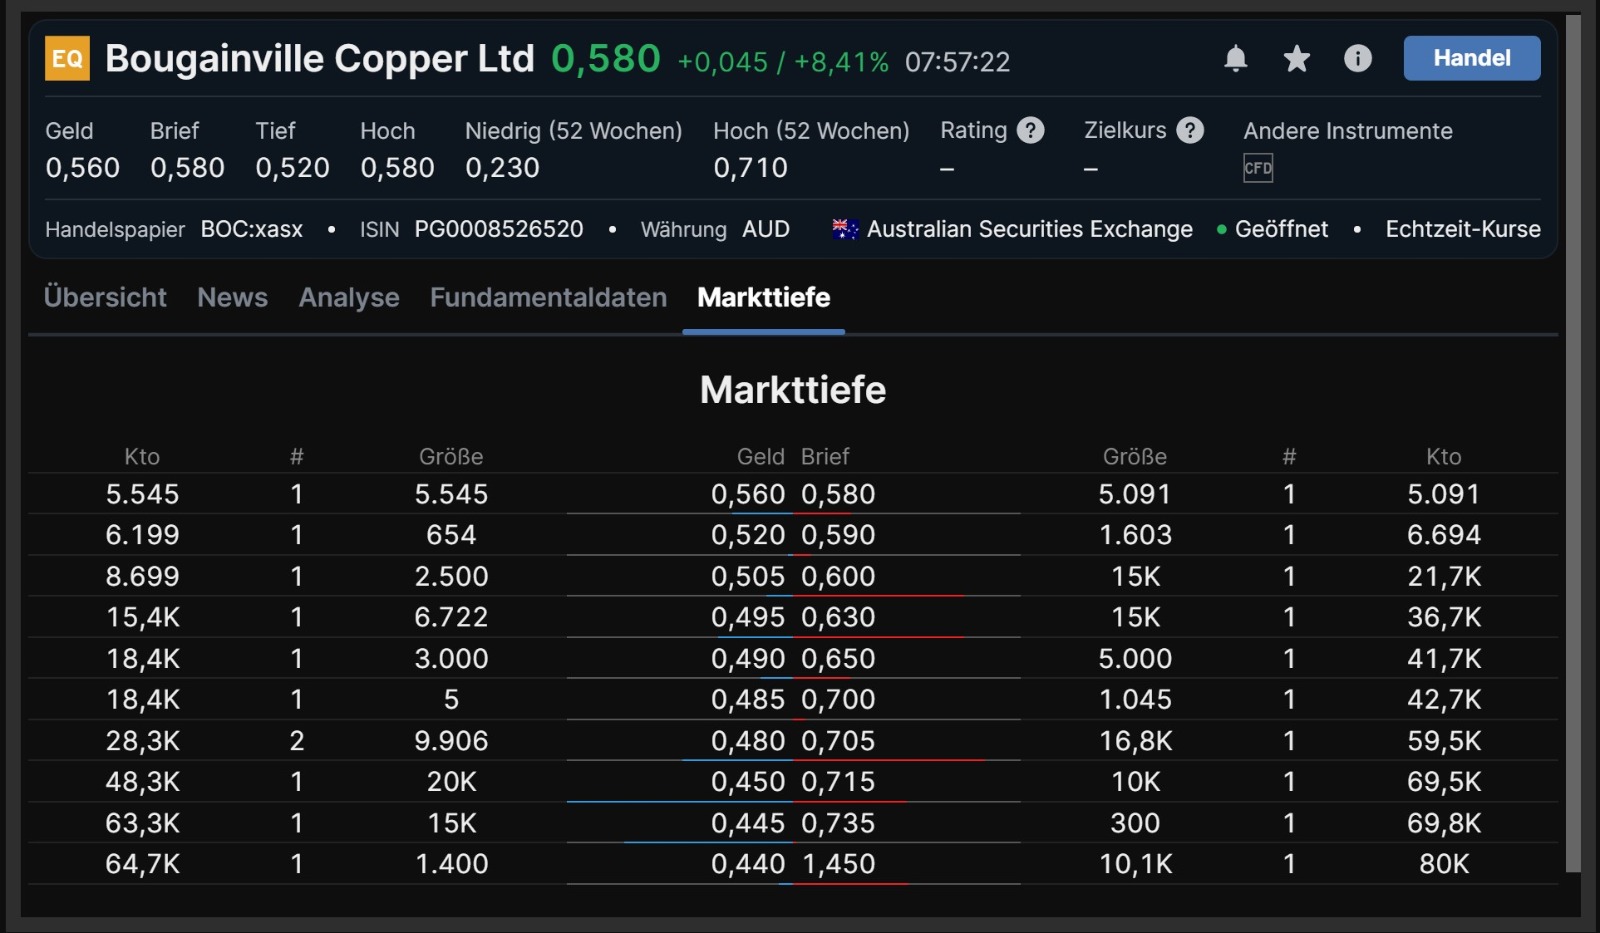
Task: Open the Rating help question mark
Action: (1030, 130)
